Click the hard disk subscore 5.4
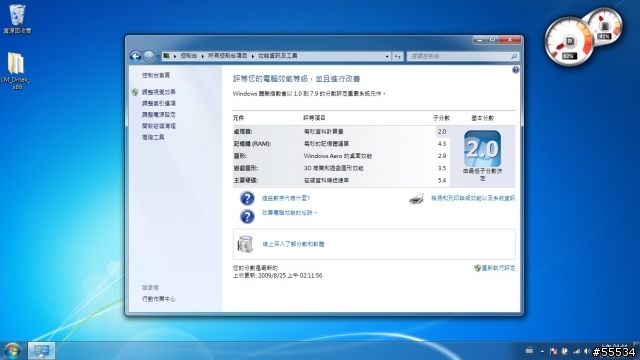The height and width of the screenshot is (360, 640). click(x=442, y=180)
